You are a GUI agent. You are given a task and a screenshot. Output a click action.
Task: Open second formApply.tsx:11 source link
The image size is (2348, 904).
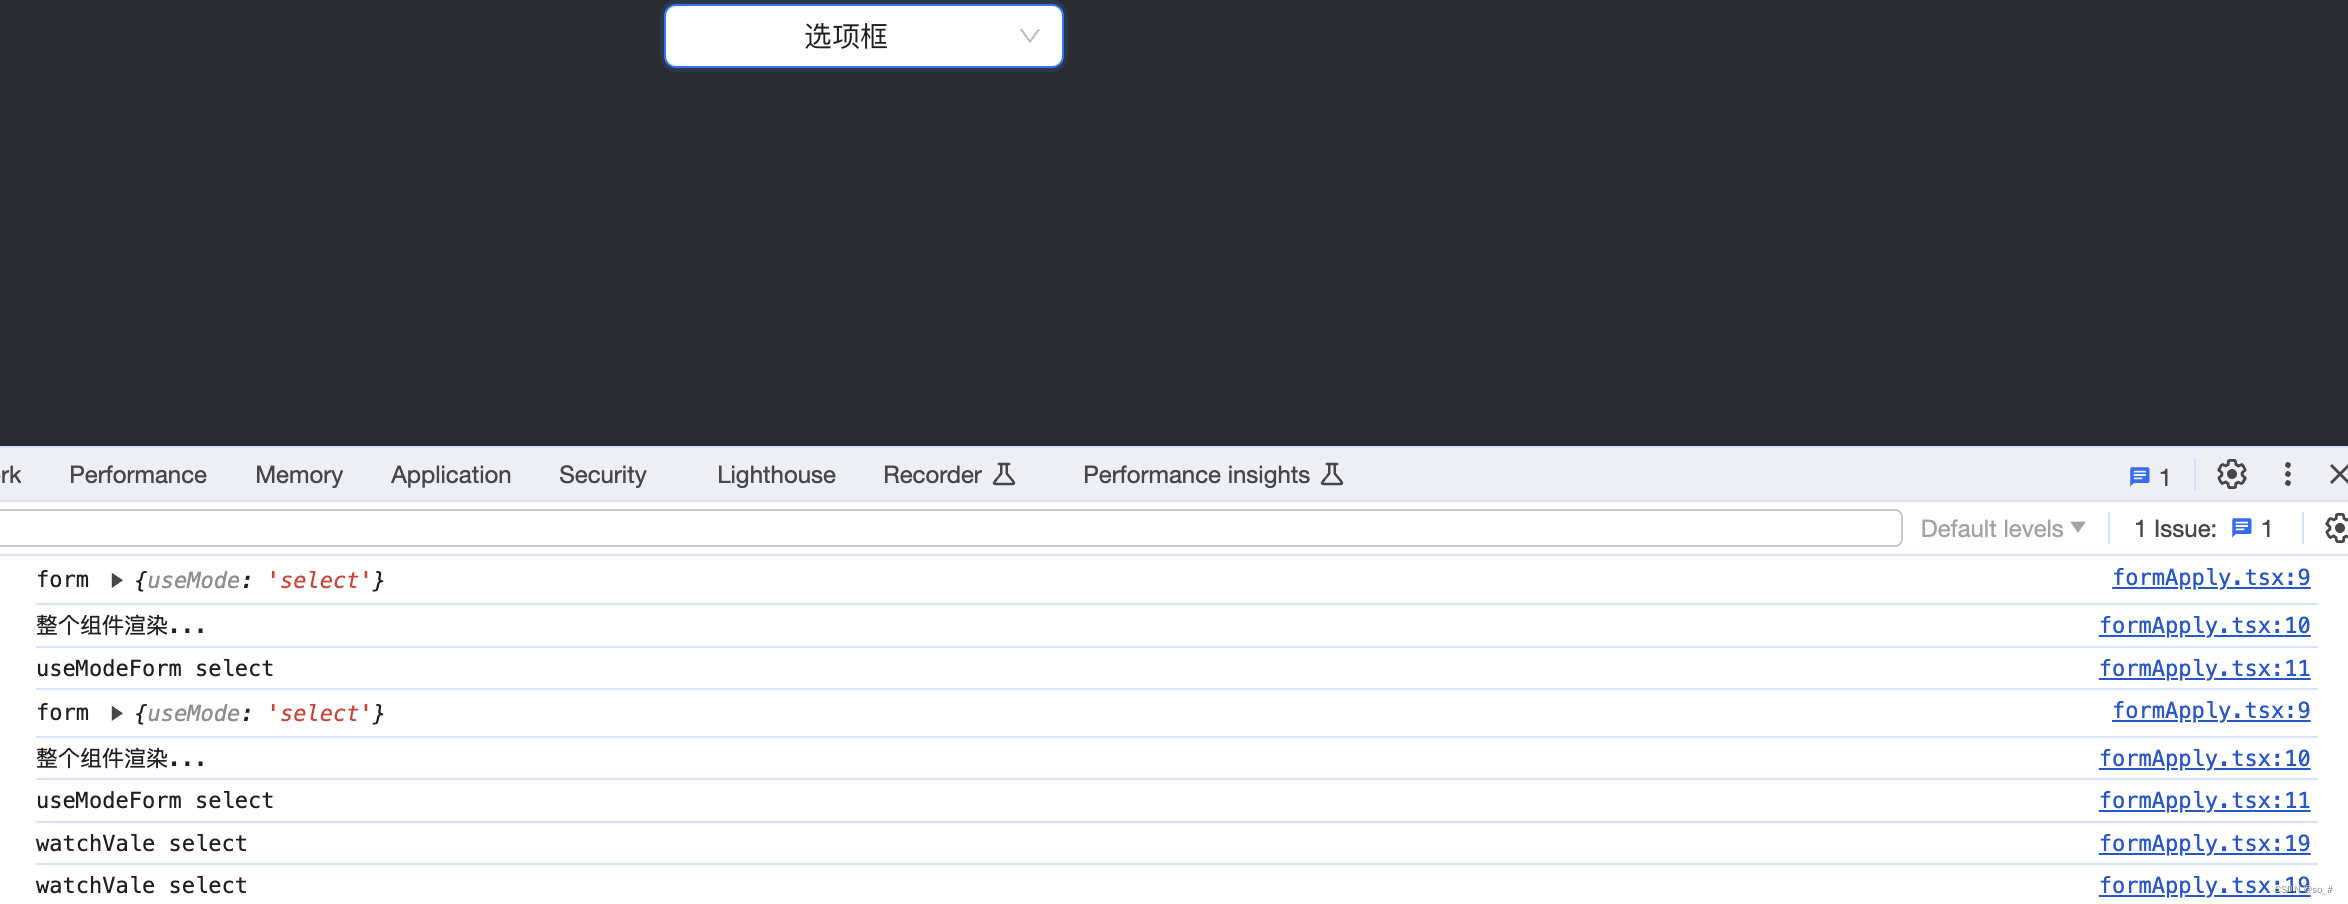point(2204,801)
